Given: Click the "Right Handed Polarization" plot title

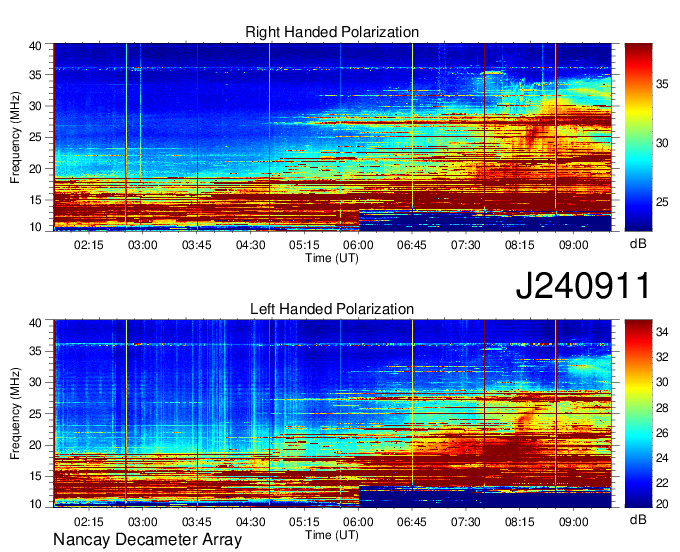Looking at the screenshot, I should pos(332,32).
